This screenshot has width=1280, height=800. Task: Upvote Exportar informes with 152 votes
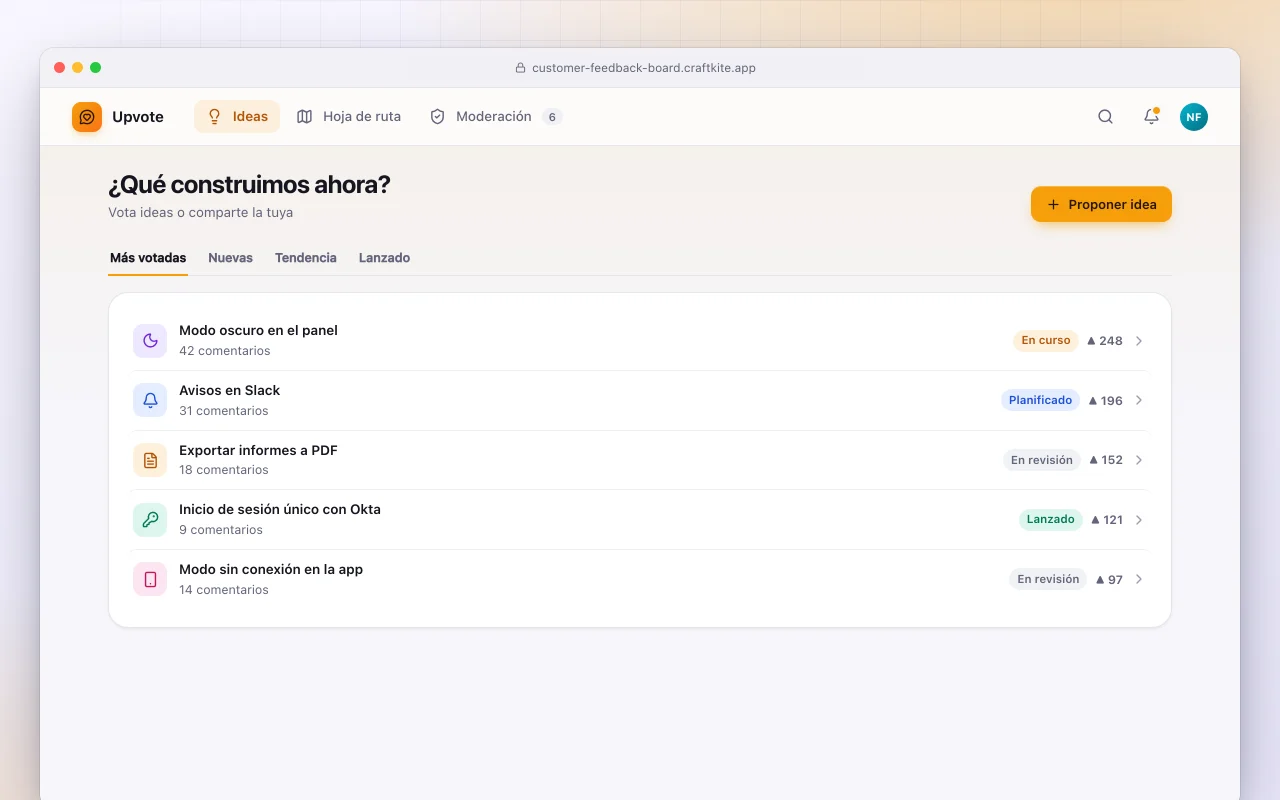1106,460
